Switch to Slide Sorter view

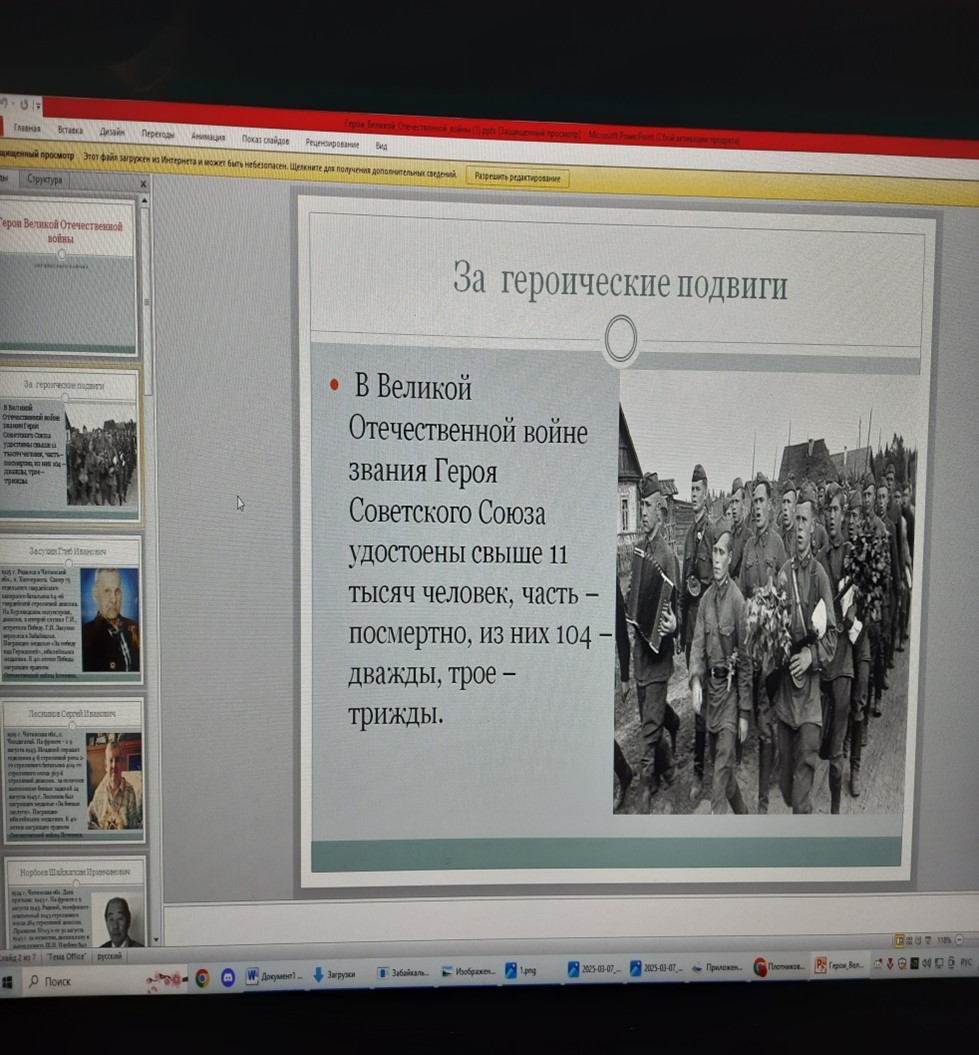pyautogui.click(x=910, y=940)
